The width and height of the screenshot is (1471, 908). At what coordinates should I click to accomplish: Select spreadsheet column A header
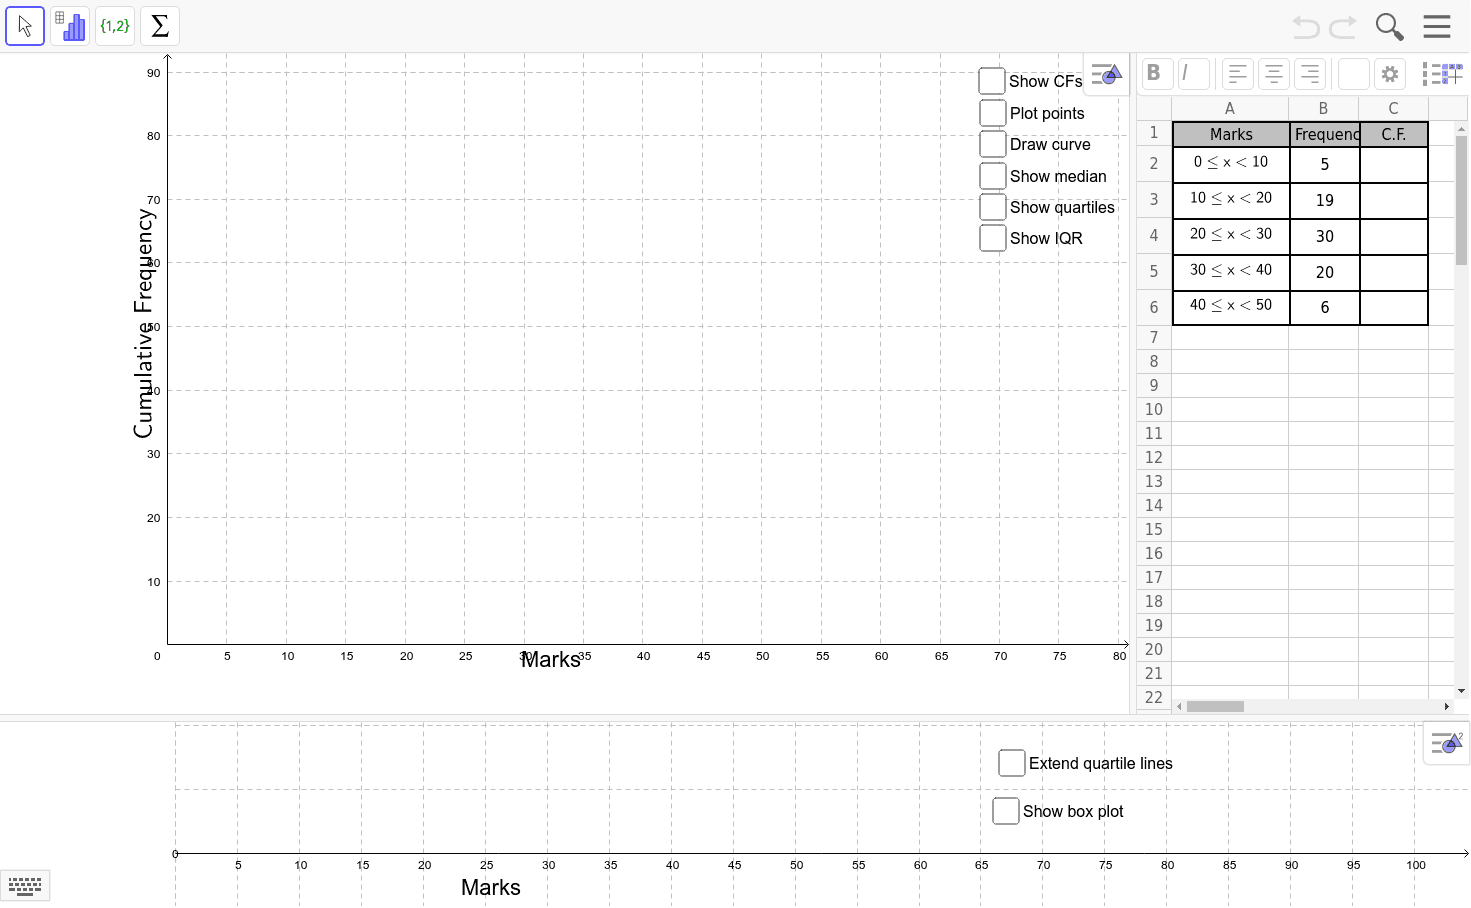[x=1230, y=108]
